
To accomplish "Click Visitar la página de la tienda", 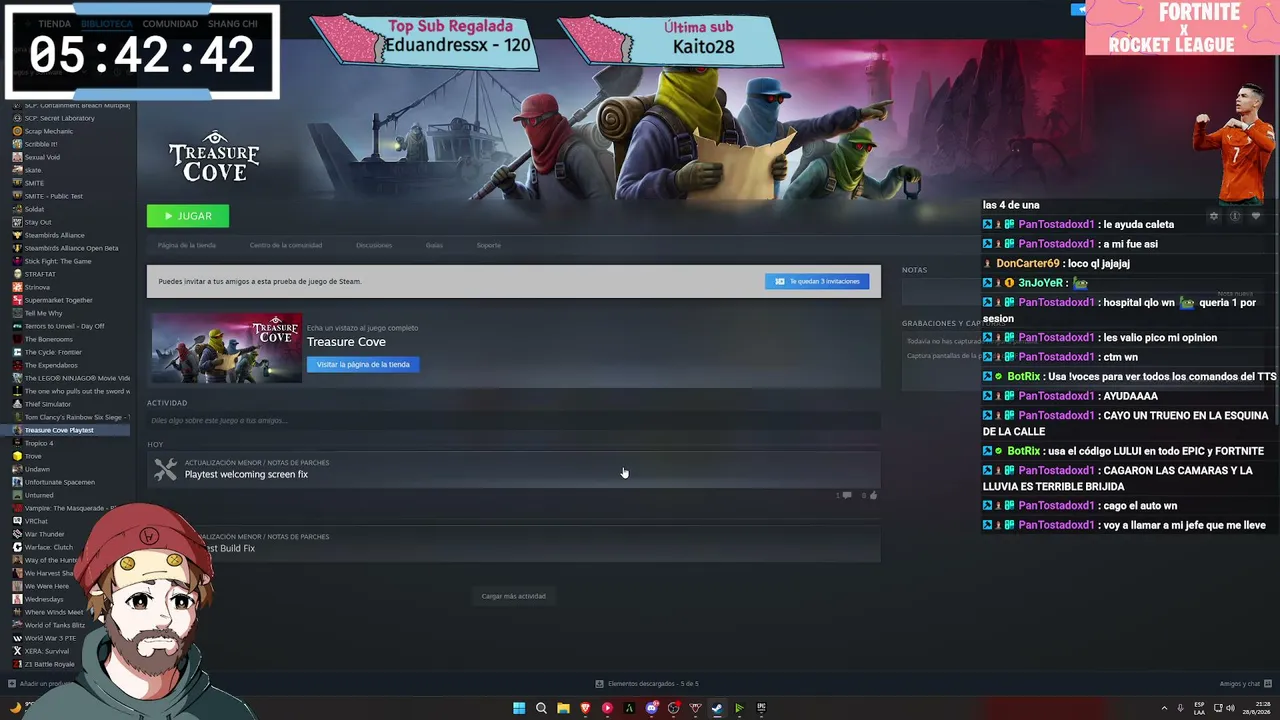I will pyautogui.click(x=363, y=364).
